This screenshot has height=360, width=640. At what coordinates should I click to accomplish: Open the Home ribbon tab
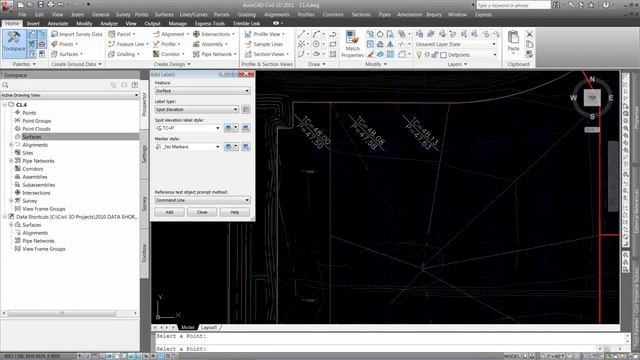click(x=12, y=23)
